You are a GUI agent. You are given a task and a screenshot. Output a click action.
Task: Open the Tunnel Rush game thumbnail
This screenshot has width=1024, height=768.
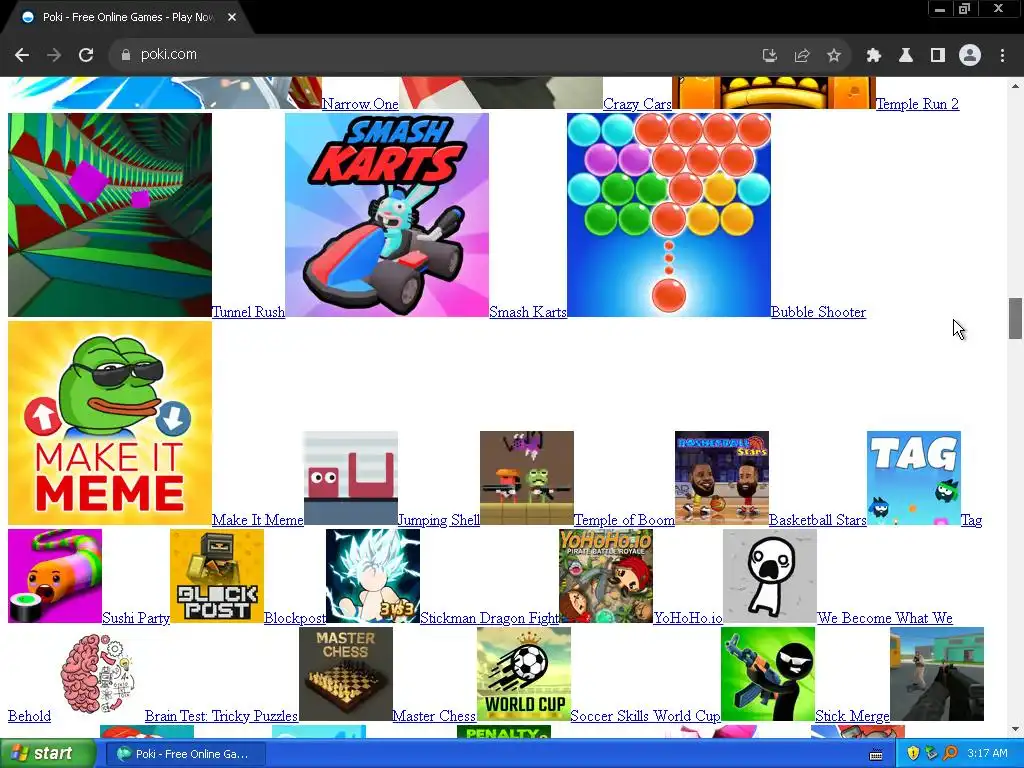click(x=110, y=215)
